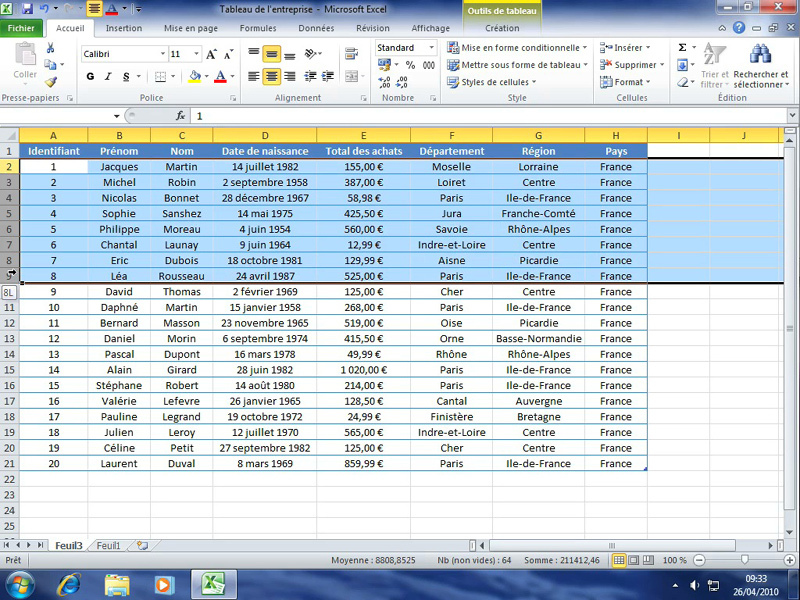Screen dimensions: 800x600
Task: Click the zoom slider in the status bar
Action: pyautogui.click(x=743, y=560)
